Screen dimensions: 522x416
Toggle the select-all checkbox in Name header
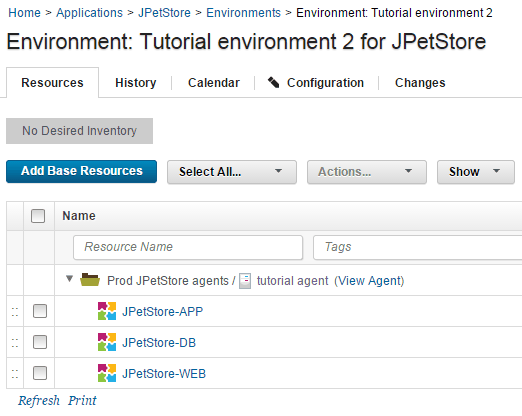[x=38, y=216]
